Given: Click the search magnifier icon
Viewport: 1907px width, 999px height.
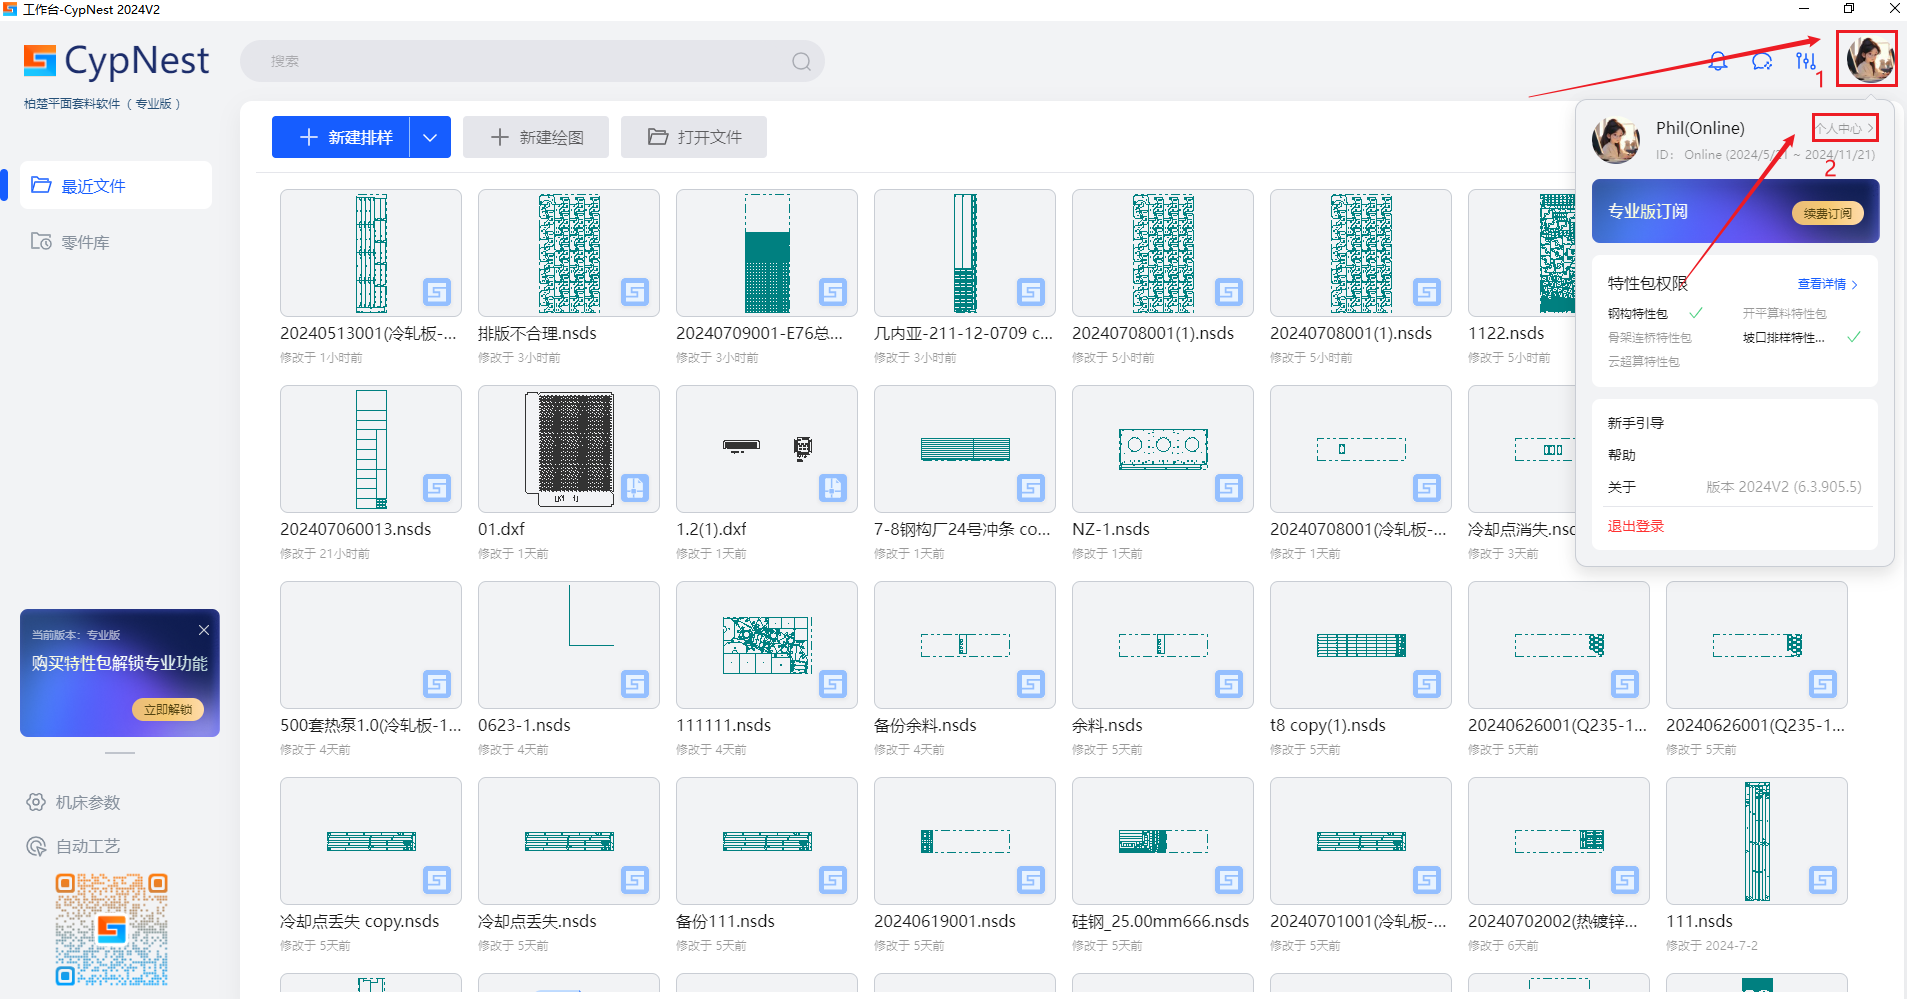Looking at the screenshot, I should click(801, 61).
